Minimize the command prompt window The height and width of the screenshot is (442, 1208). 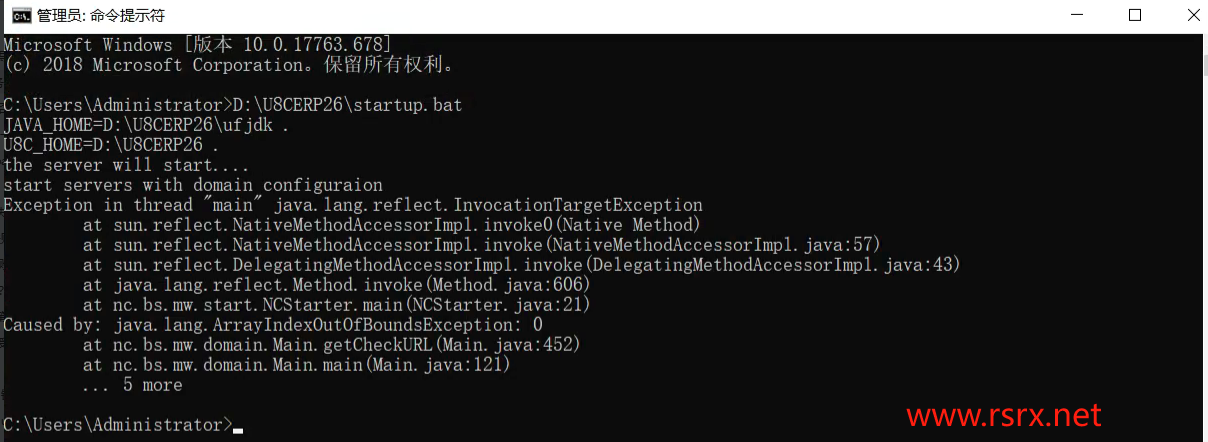pyautogui.click(x=1076, y=15)
